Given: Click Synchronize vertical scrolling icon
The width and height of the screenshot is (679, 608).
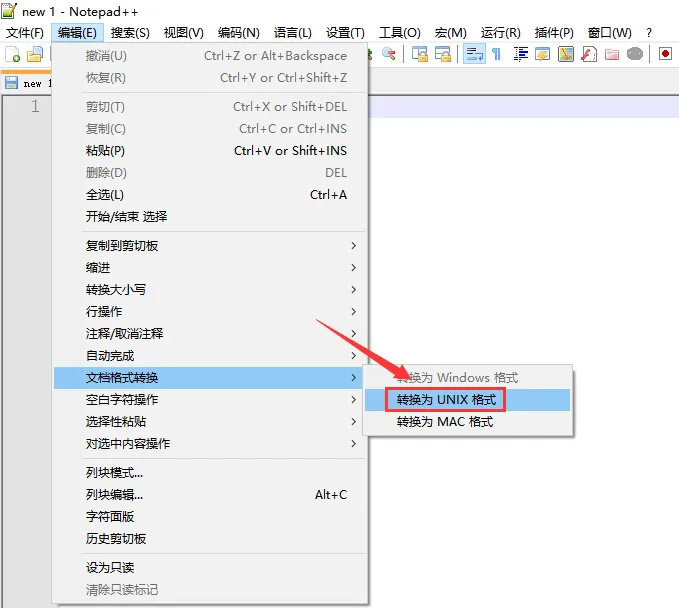Looking at the screenshot, I should (x=420, y=55).
